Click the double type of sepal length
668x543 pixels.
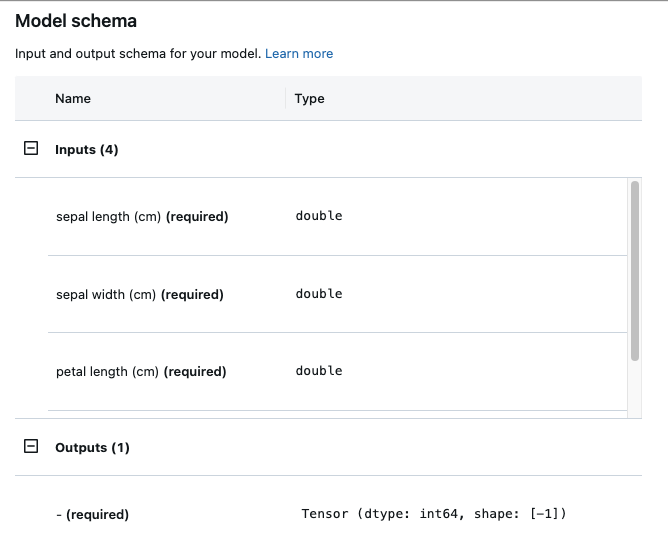(319, 216)
